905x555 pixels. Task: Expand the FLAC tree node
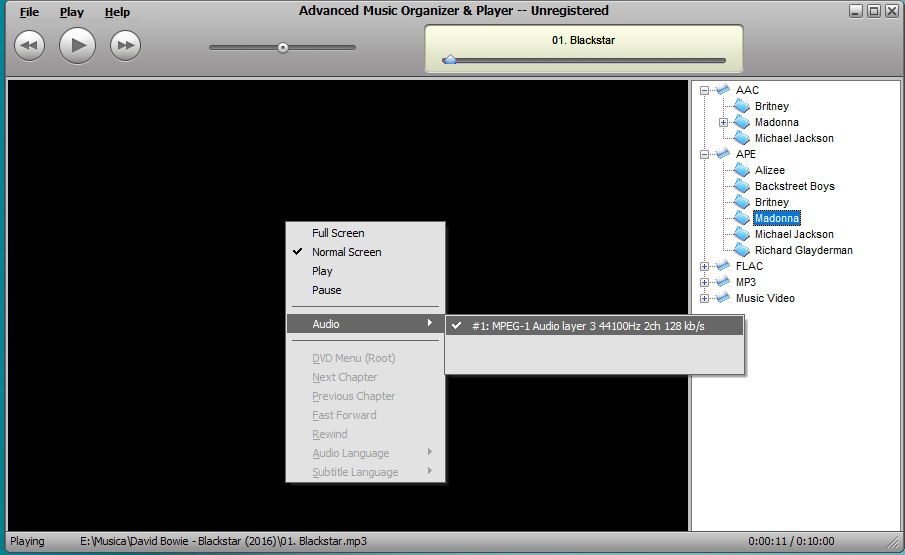coord(705,266)
